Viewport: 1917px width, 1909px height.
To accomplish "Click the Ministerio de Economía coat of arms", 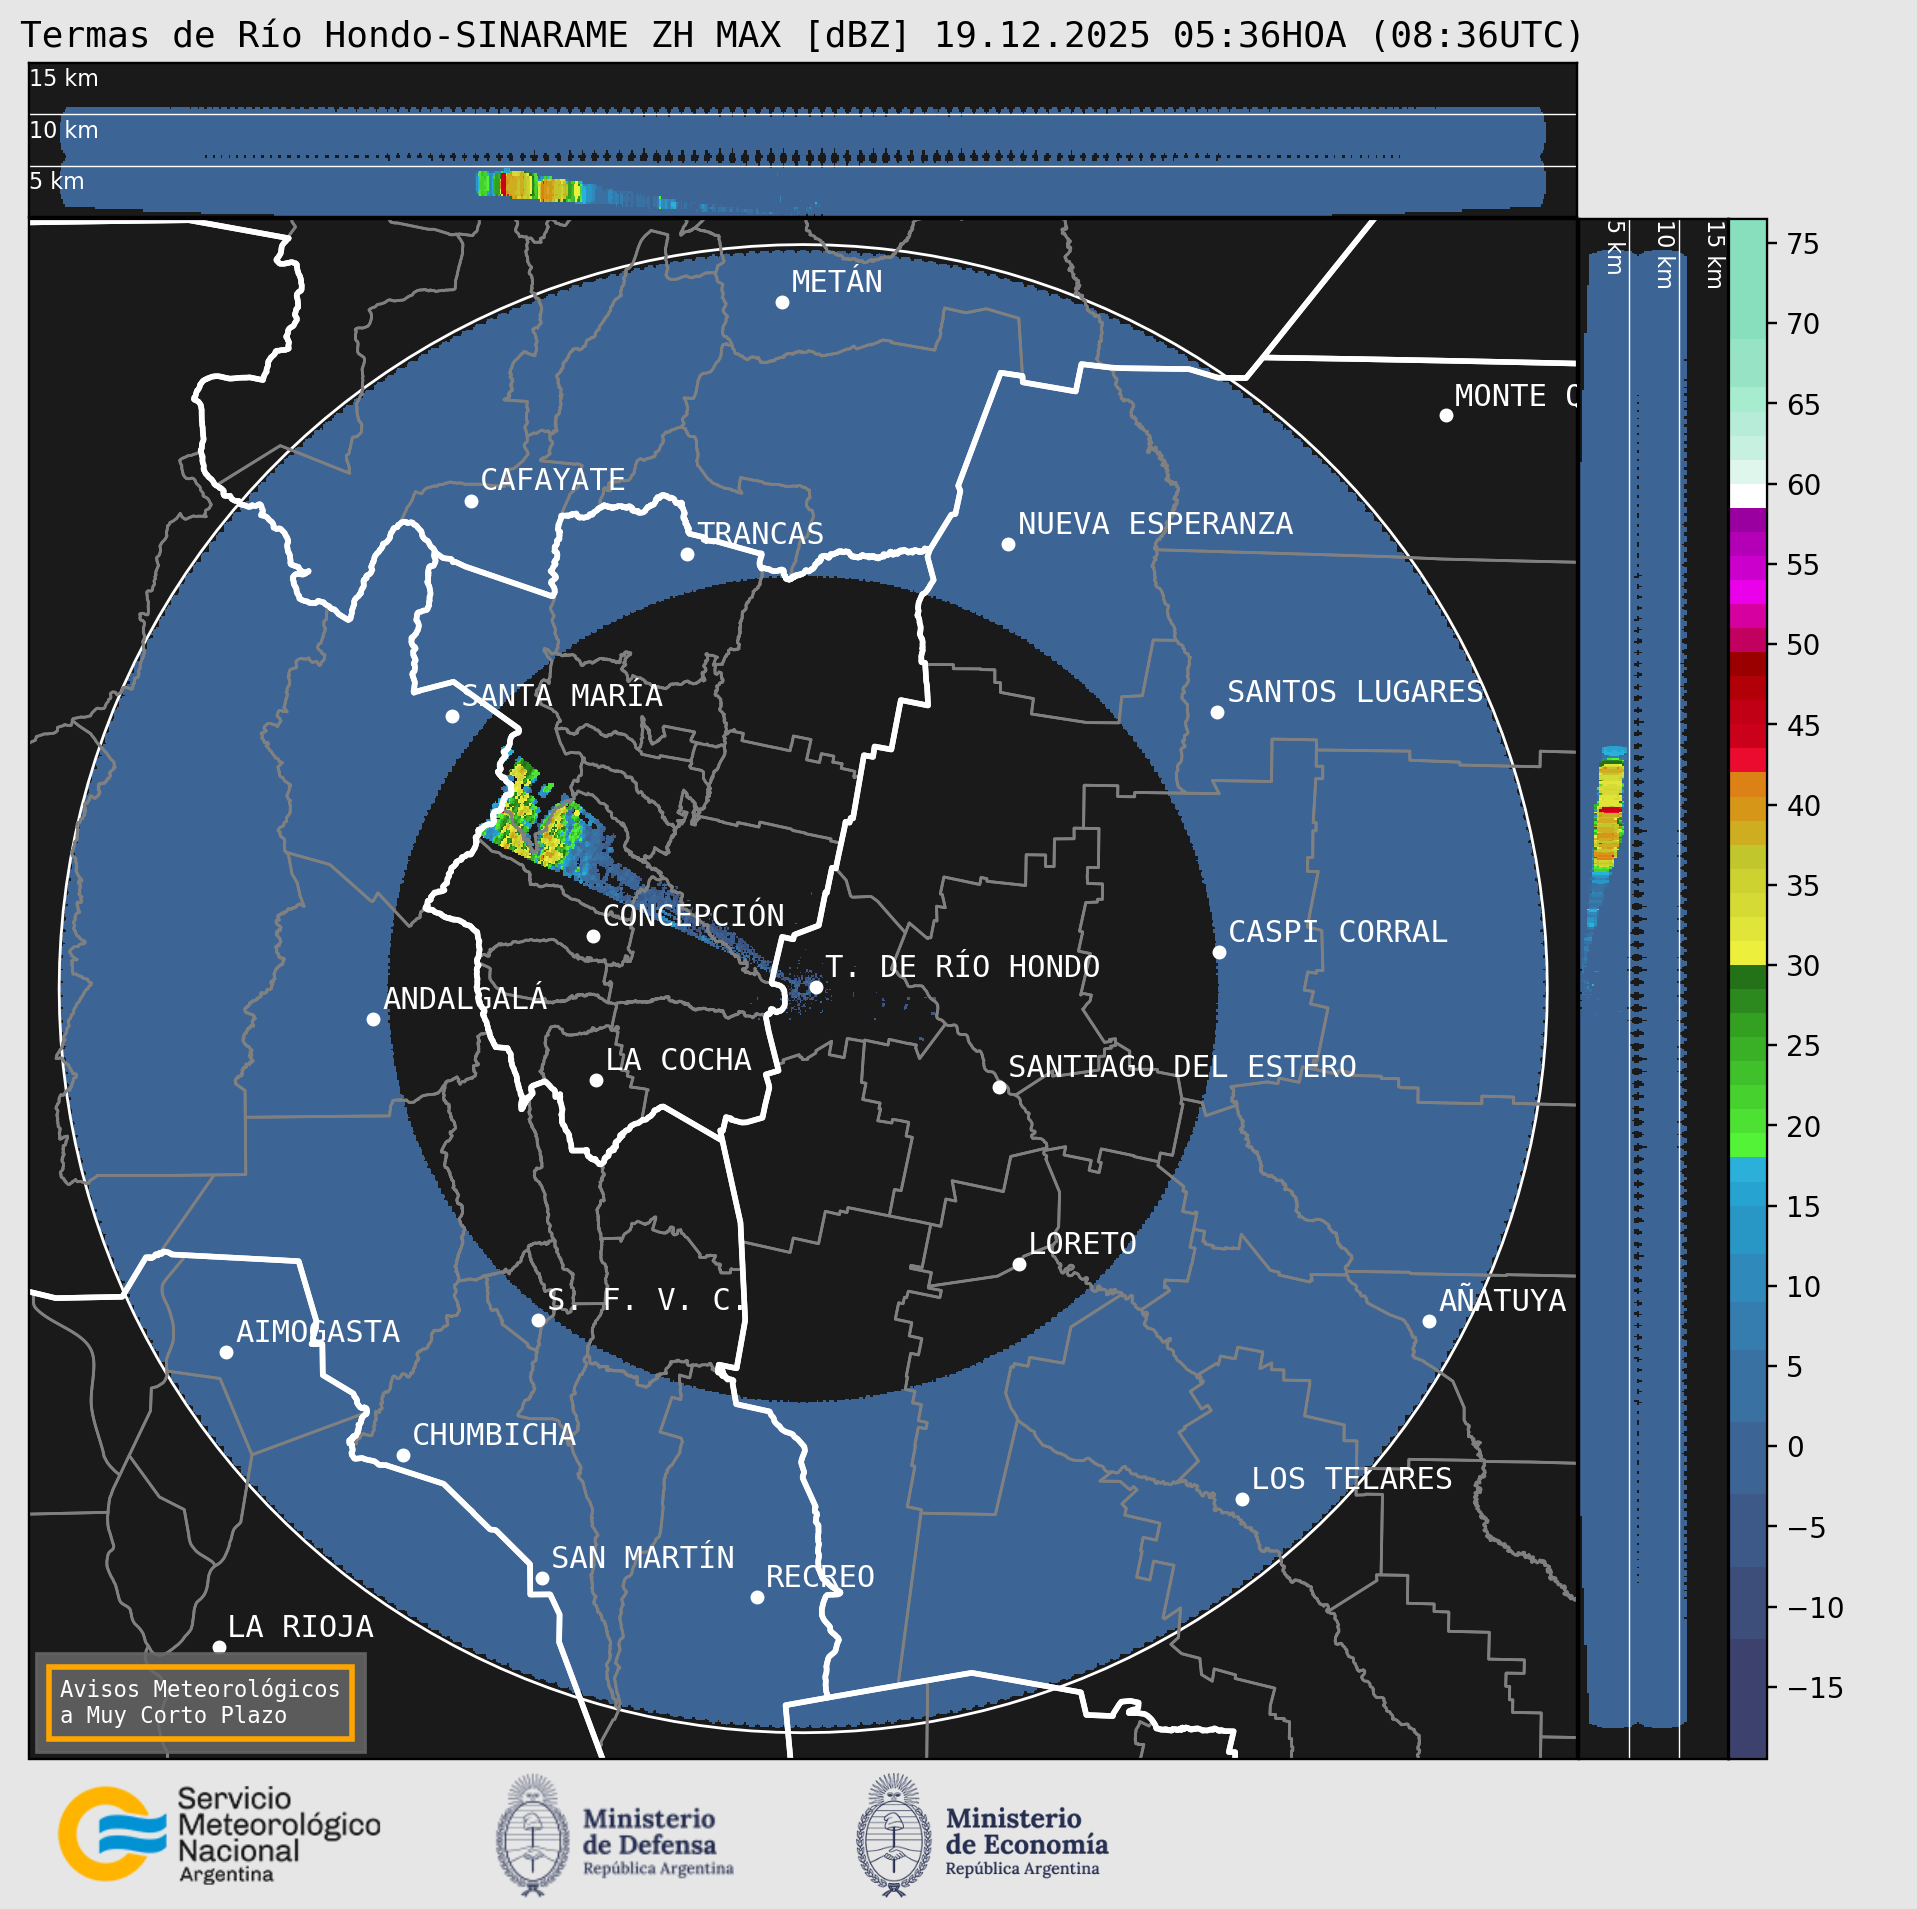I will pyautogui.click(x=893, y=1835).
